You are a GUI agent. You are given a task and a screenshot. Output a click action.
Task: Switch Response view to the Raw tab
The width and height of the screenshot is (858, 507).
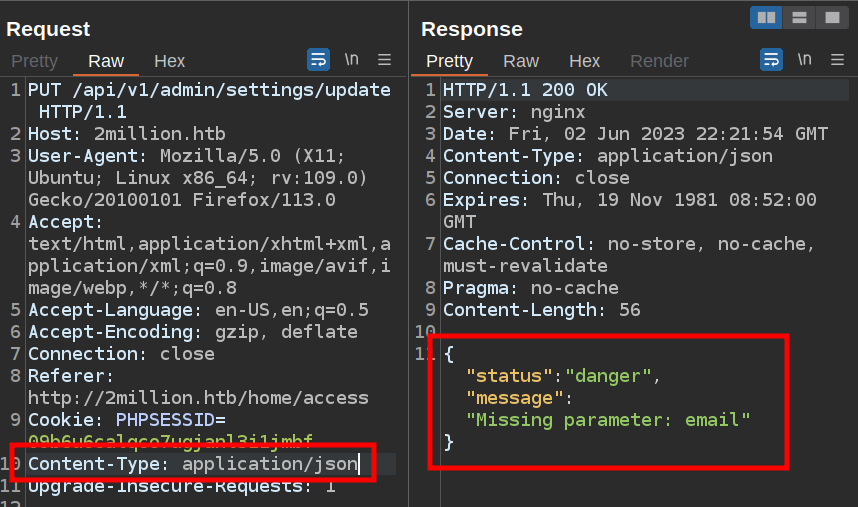[x=521, y=61]
